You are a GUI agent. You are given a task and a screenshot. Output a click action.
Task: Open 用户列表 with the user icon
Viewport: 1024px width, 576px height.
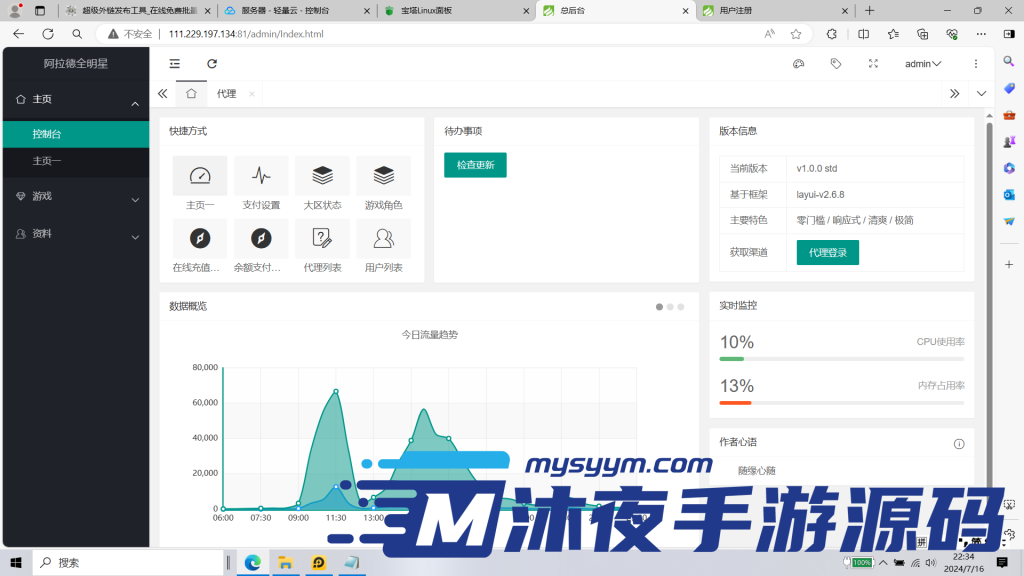click(x=383, y=239)
